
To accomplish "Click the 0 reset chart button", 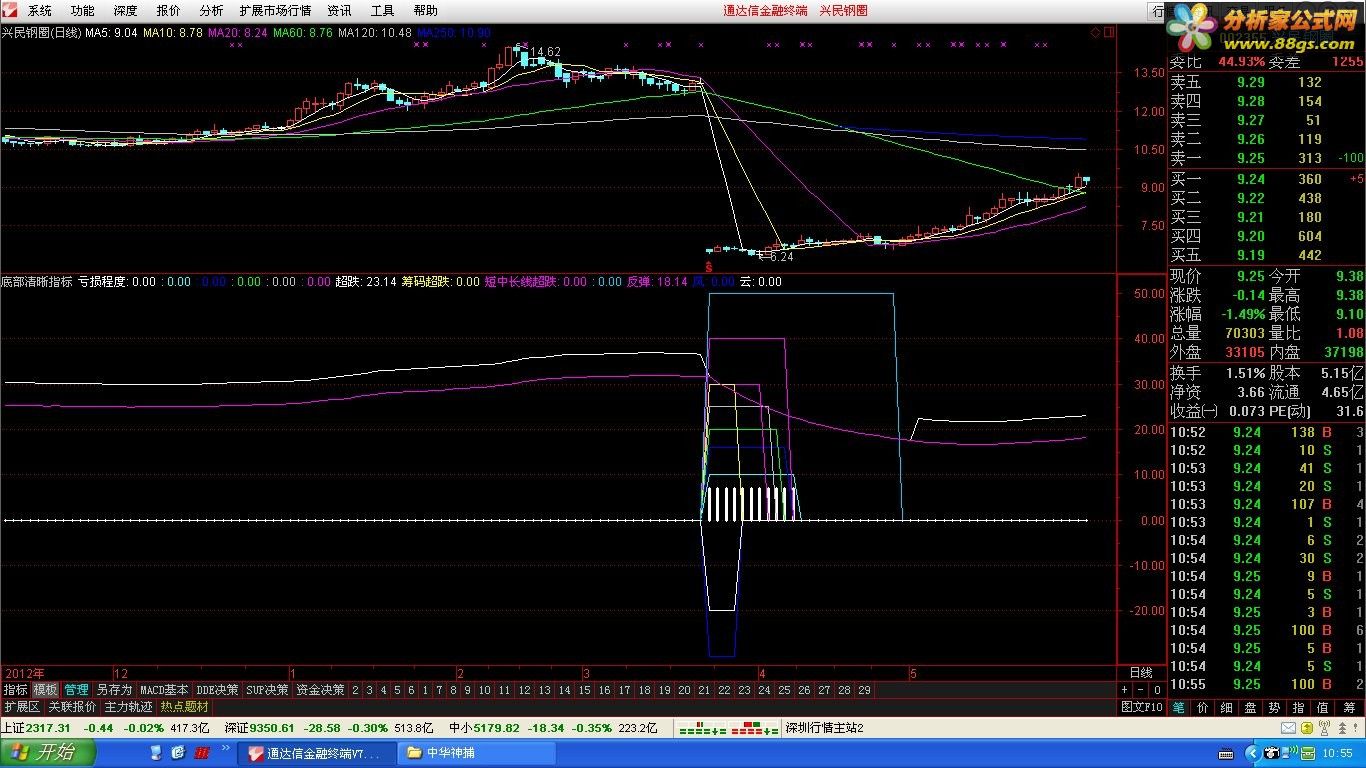I will pos(1157,690).
